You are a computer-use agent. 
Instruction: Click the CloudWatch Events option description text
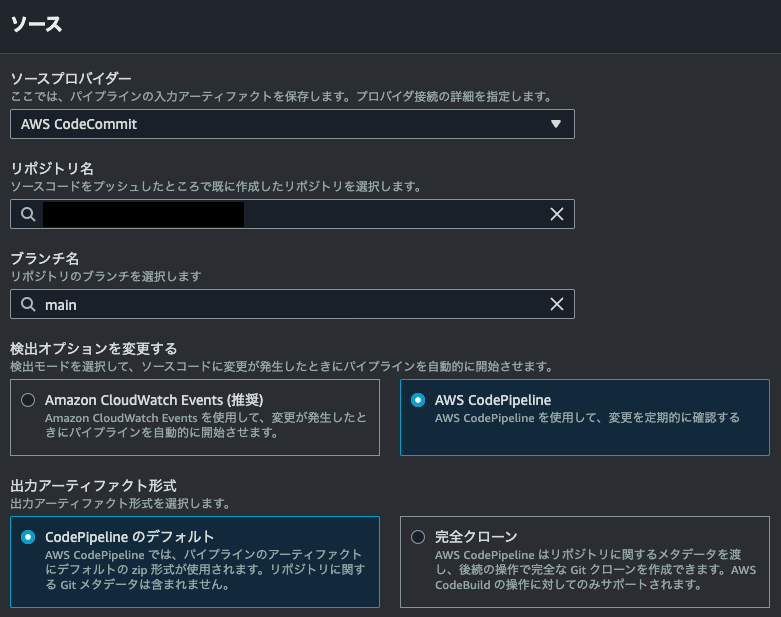[206, 425]
